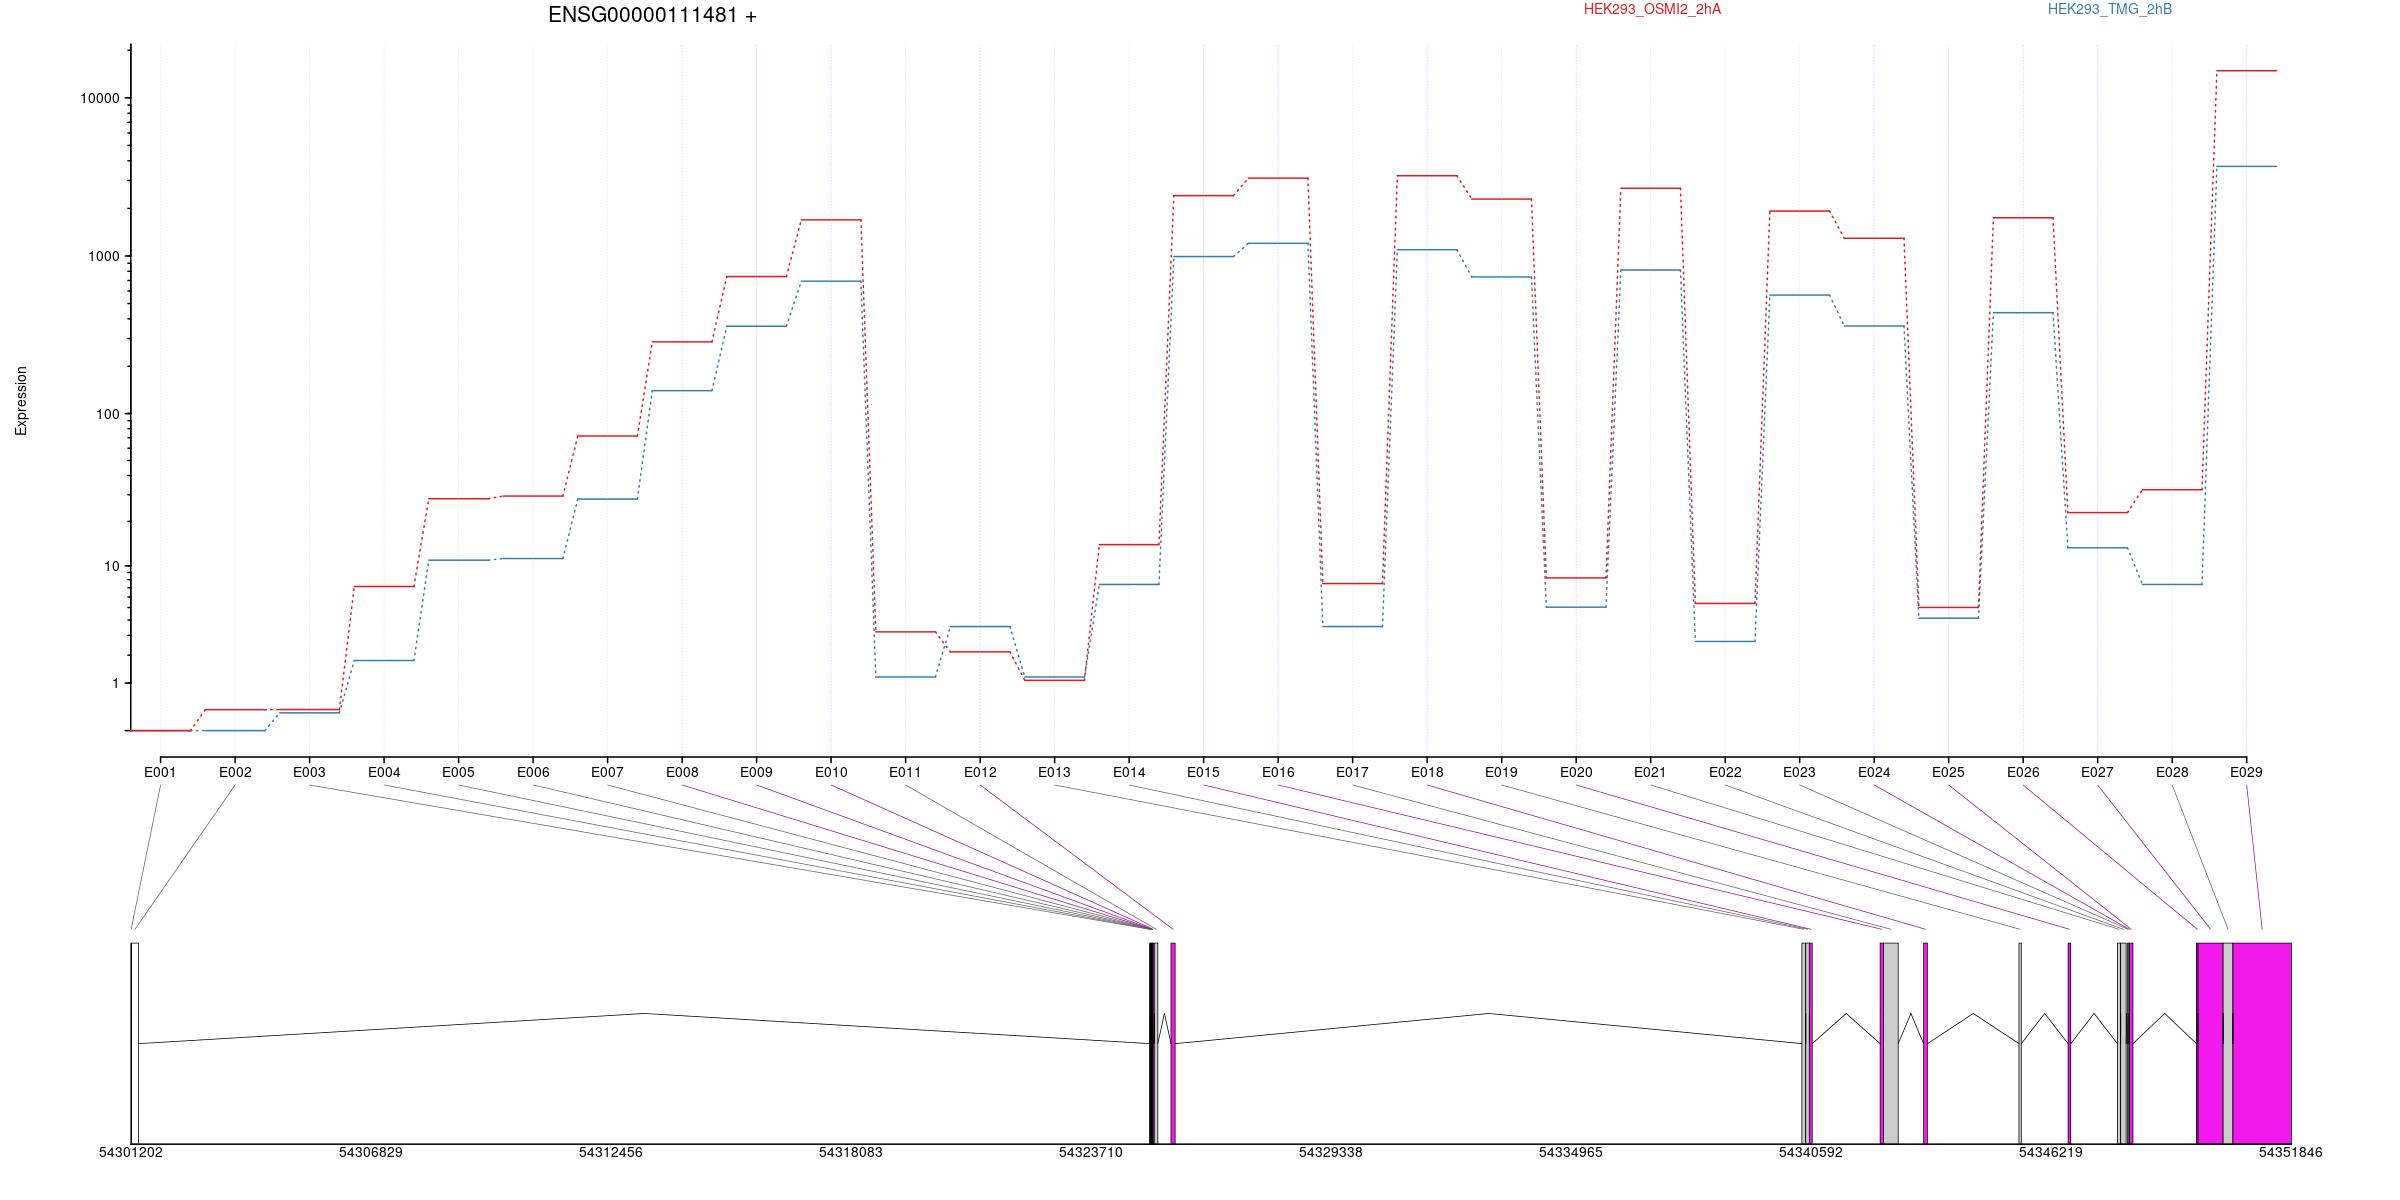Click the 10000 y-axis tick label

[x=100, y=99]
